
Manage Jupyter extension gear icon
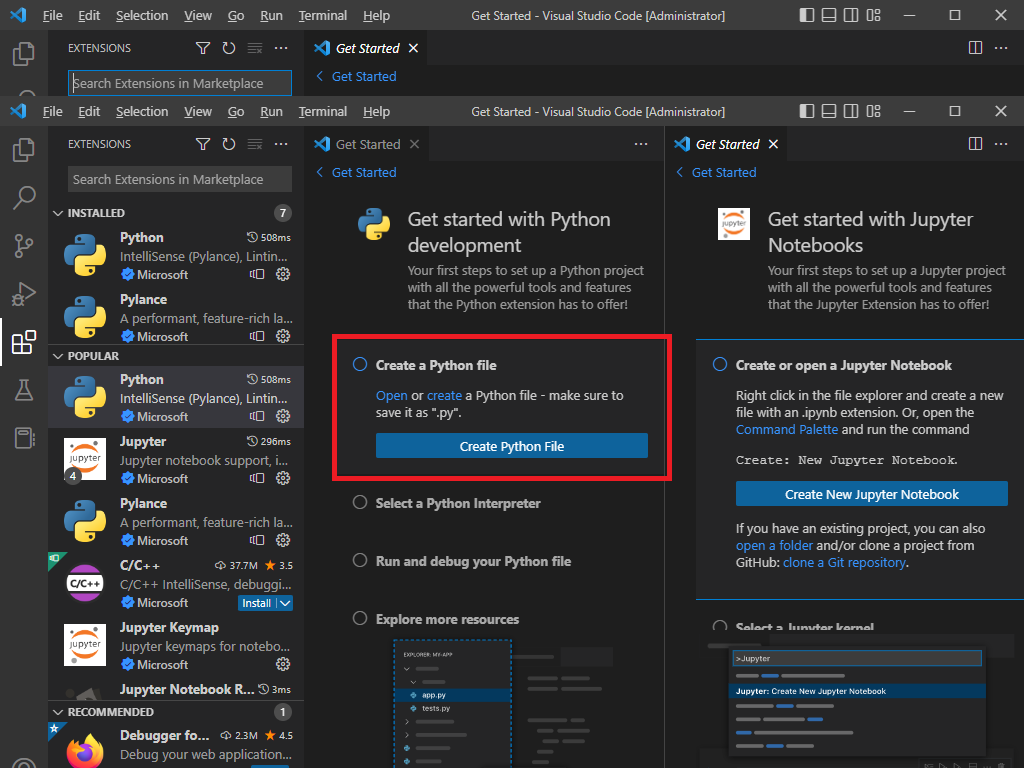pyautogui.click(x=283, y=478)
